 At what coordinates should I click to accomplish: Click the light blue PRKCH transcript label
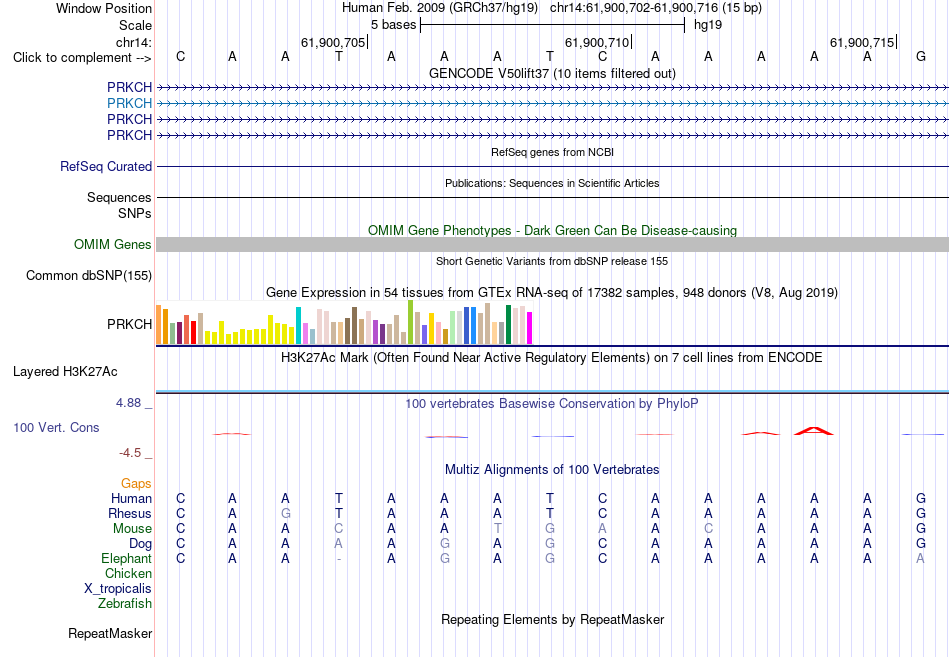pyautogui.click(x=129, y=103)
